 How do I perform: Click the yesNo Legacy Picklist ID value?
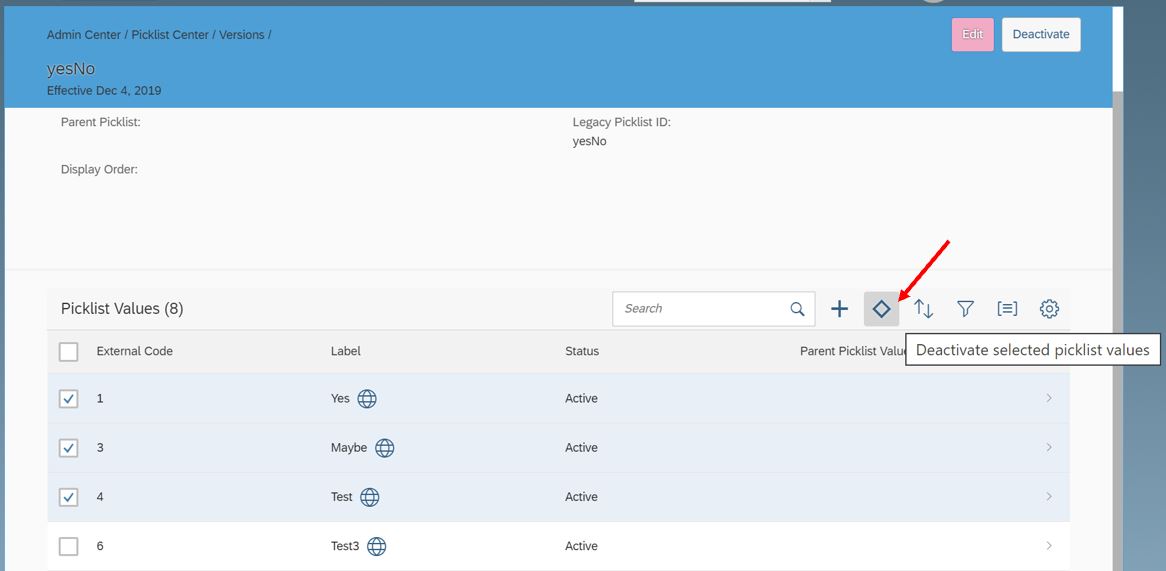click(590, 141)
